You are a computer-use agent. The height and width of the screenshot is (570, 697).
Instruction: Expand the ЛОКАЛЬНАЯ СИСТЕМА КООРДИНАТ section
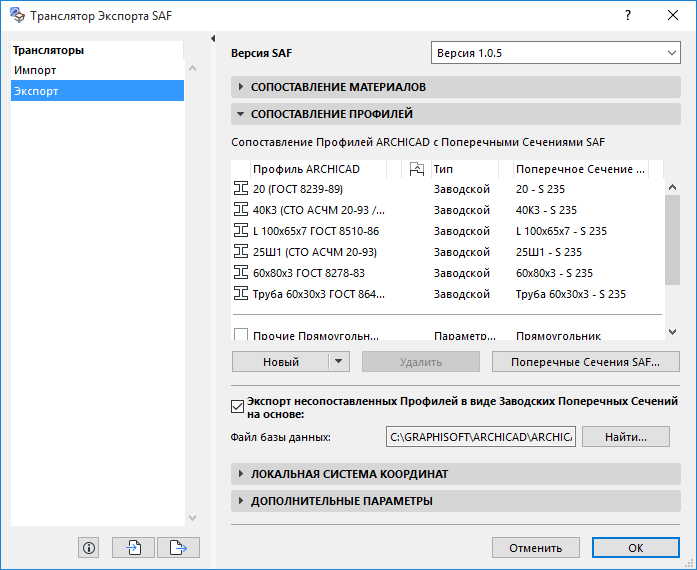(x=240, y=474)
